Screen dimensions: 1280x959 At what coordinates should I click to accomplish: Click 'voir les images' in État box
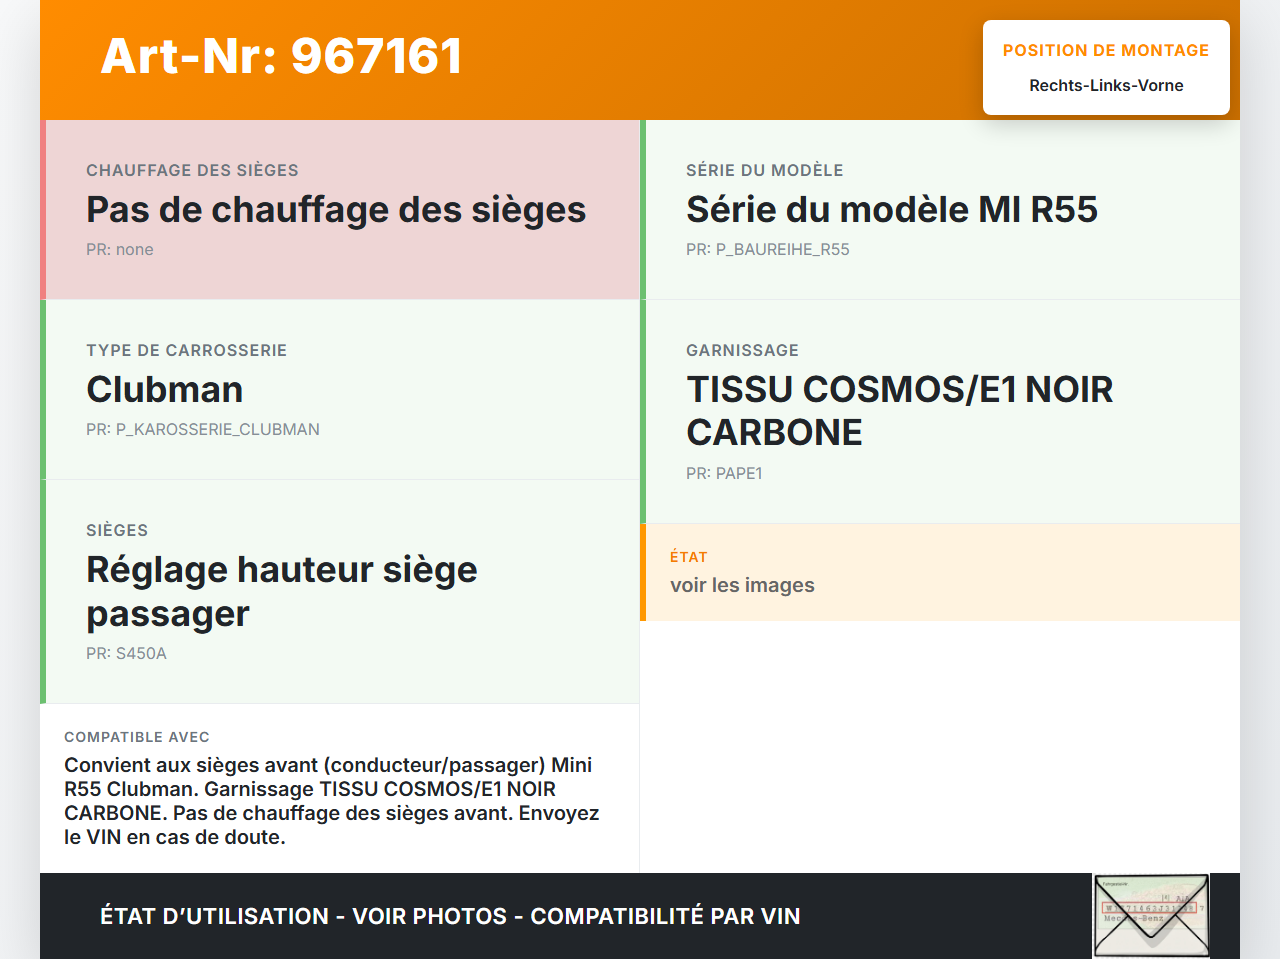click(x=742, y=586)
